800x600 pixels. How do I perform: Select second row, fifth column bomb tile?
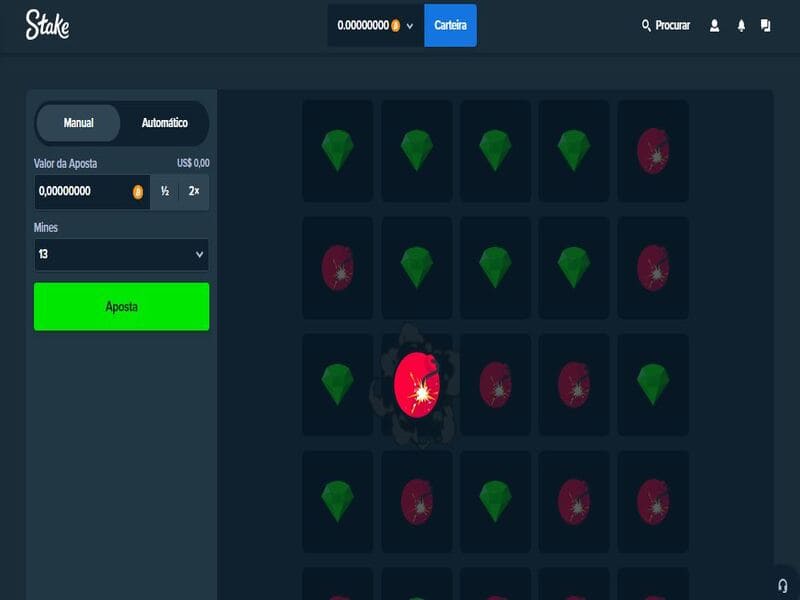(653, 268)
